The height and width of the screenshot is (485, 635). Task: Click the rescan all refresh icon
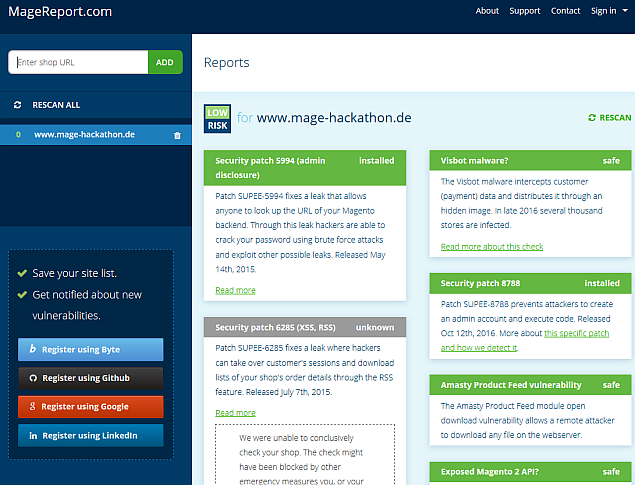[x=17, y=105]
